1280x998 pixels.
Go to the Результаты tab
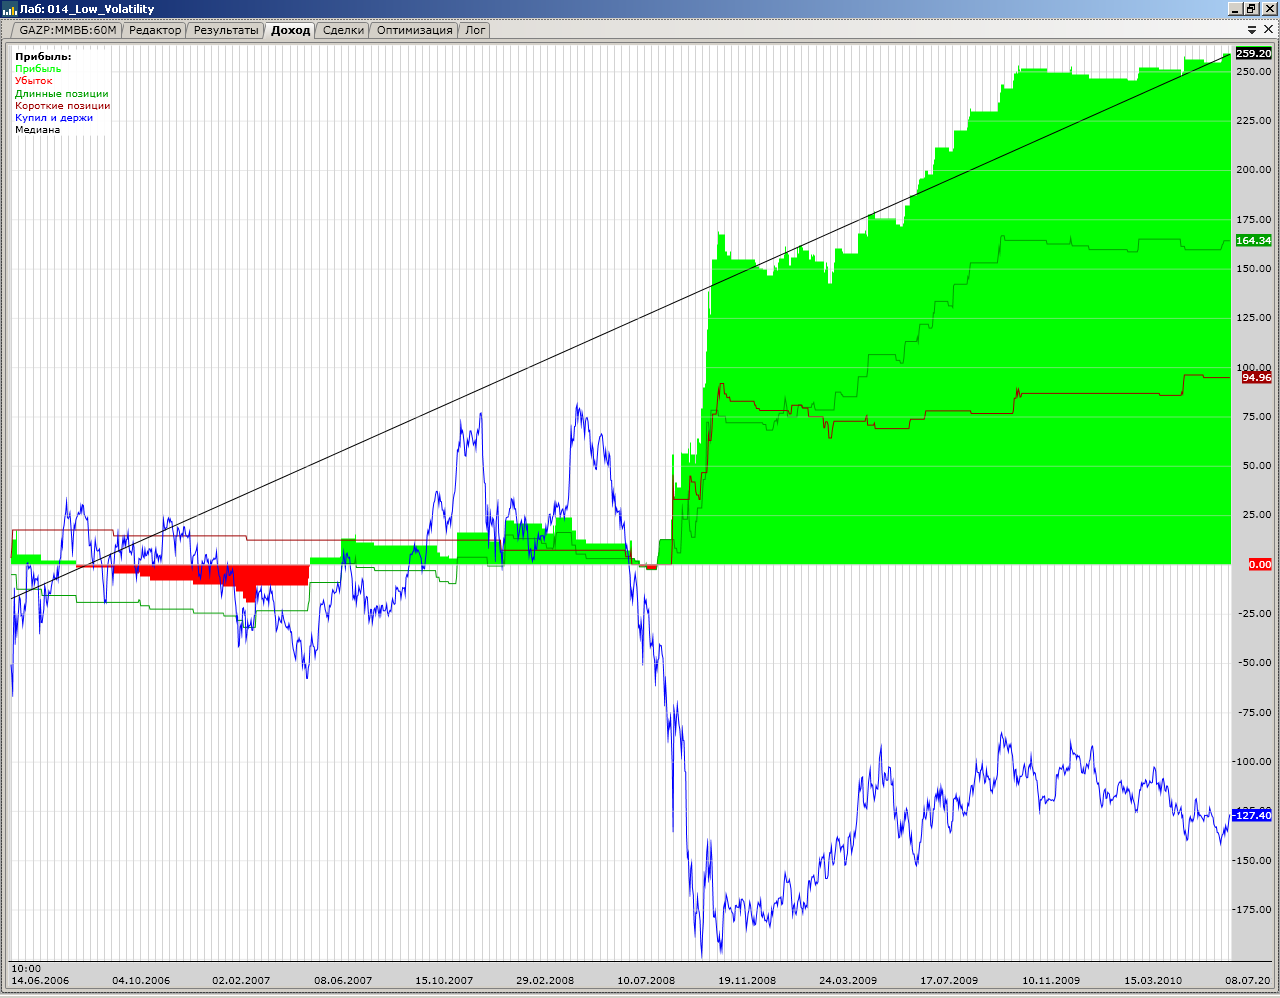coord(226,30)
